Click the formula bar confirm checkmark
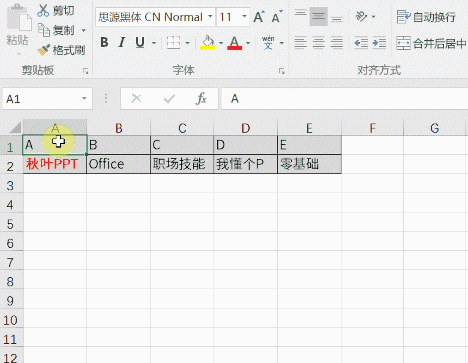Image resolution: width=468 pixels, height=363 pixels. (x=169, y=99)
